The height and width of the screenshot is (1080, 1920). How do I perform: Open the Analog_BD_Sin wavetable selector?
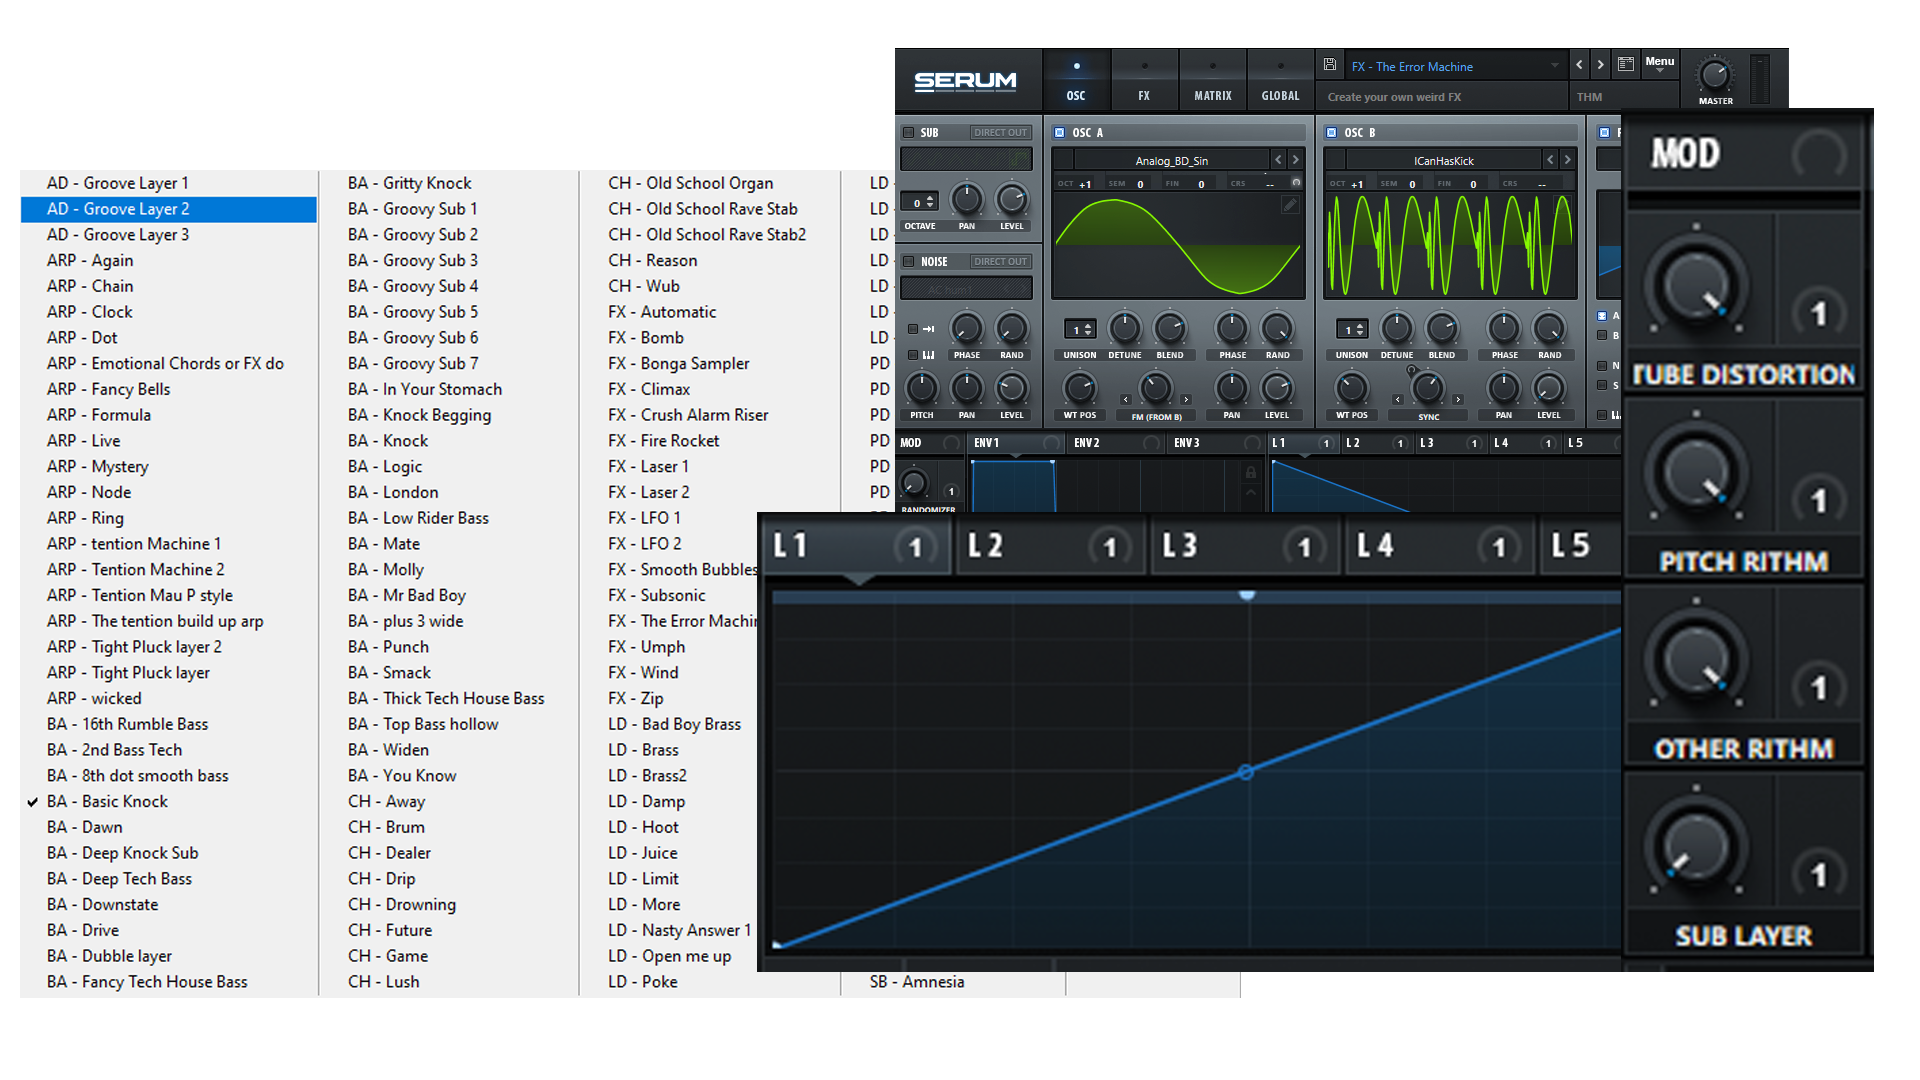(1171, 160)
